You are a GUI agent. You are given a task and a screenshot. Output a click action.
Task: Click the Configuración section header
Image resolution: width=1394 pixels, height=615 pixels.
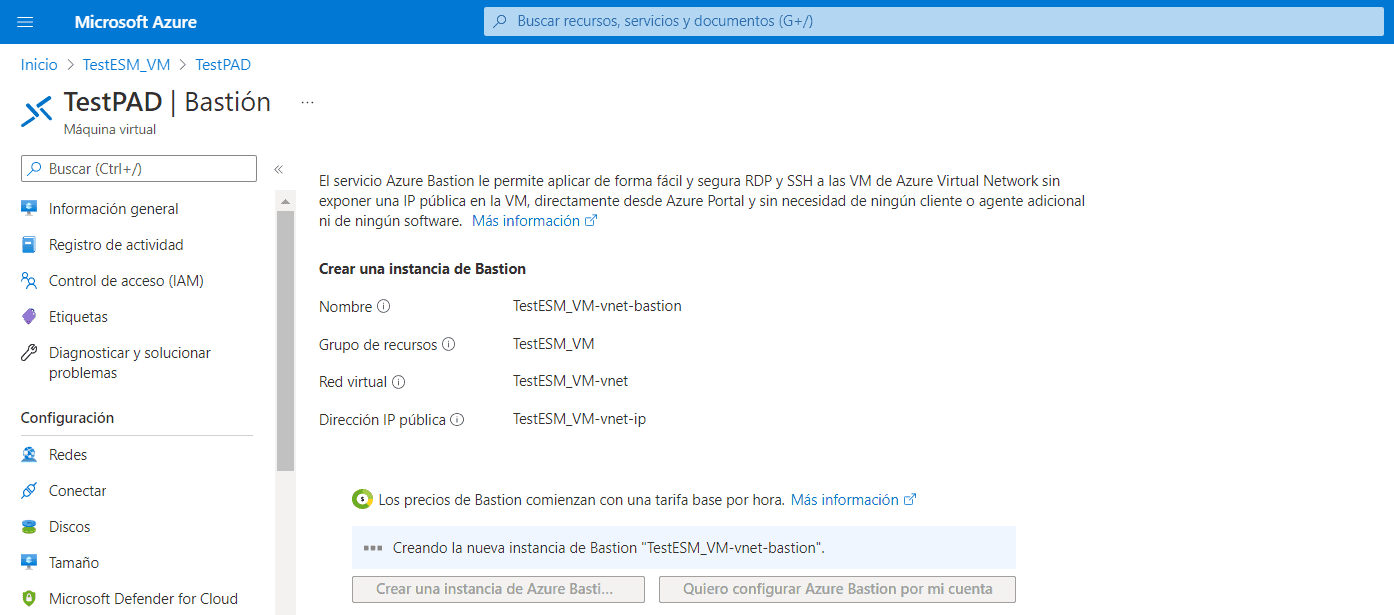(x=67, y=418)
